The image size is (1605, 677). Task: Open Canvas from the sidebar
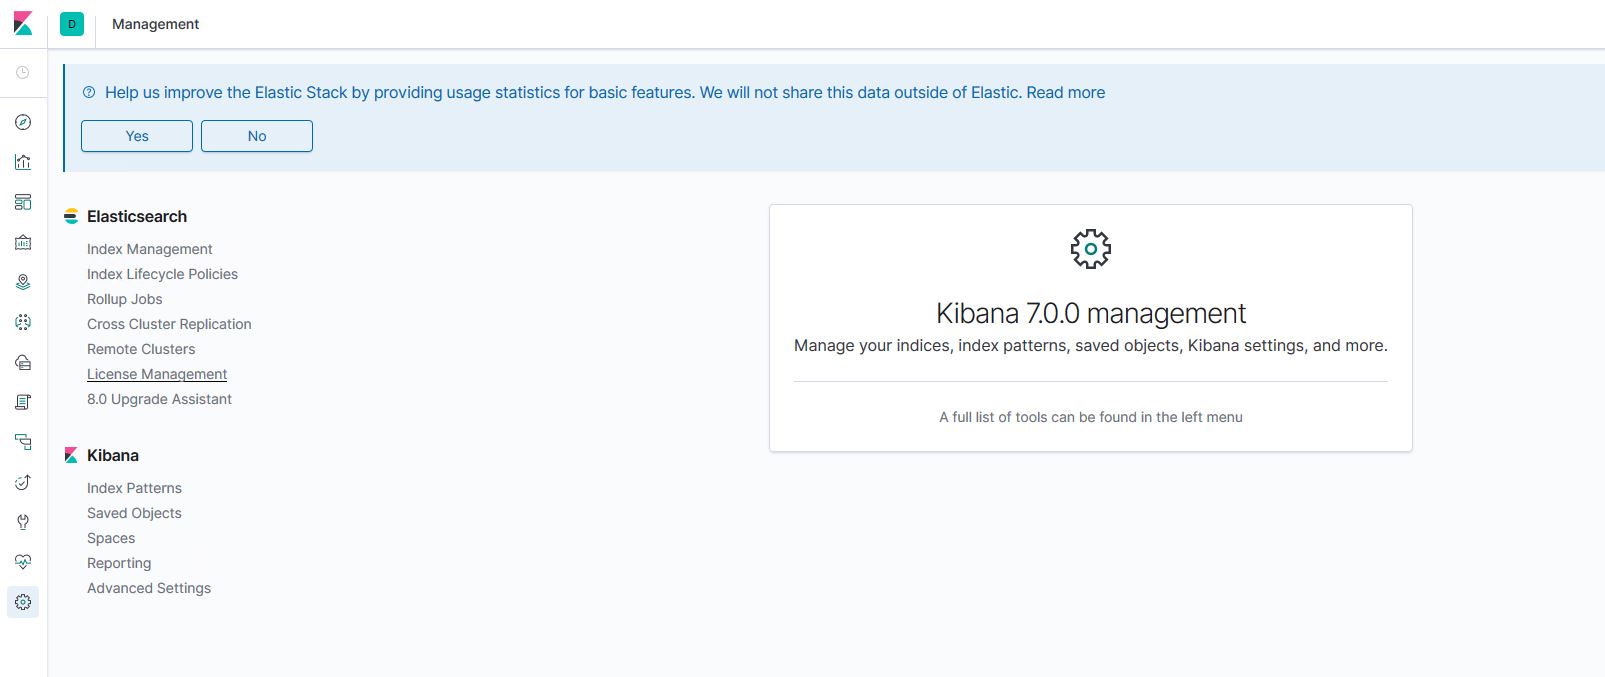click(23, 242)
